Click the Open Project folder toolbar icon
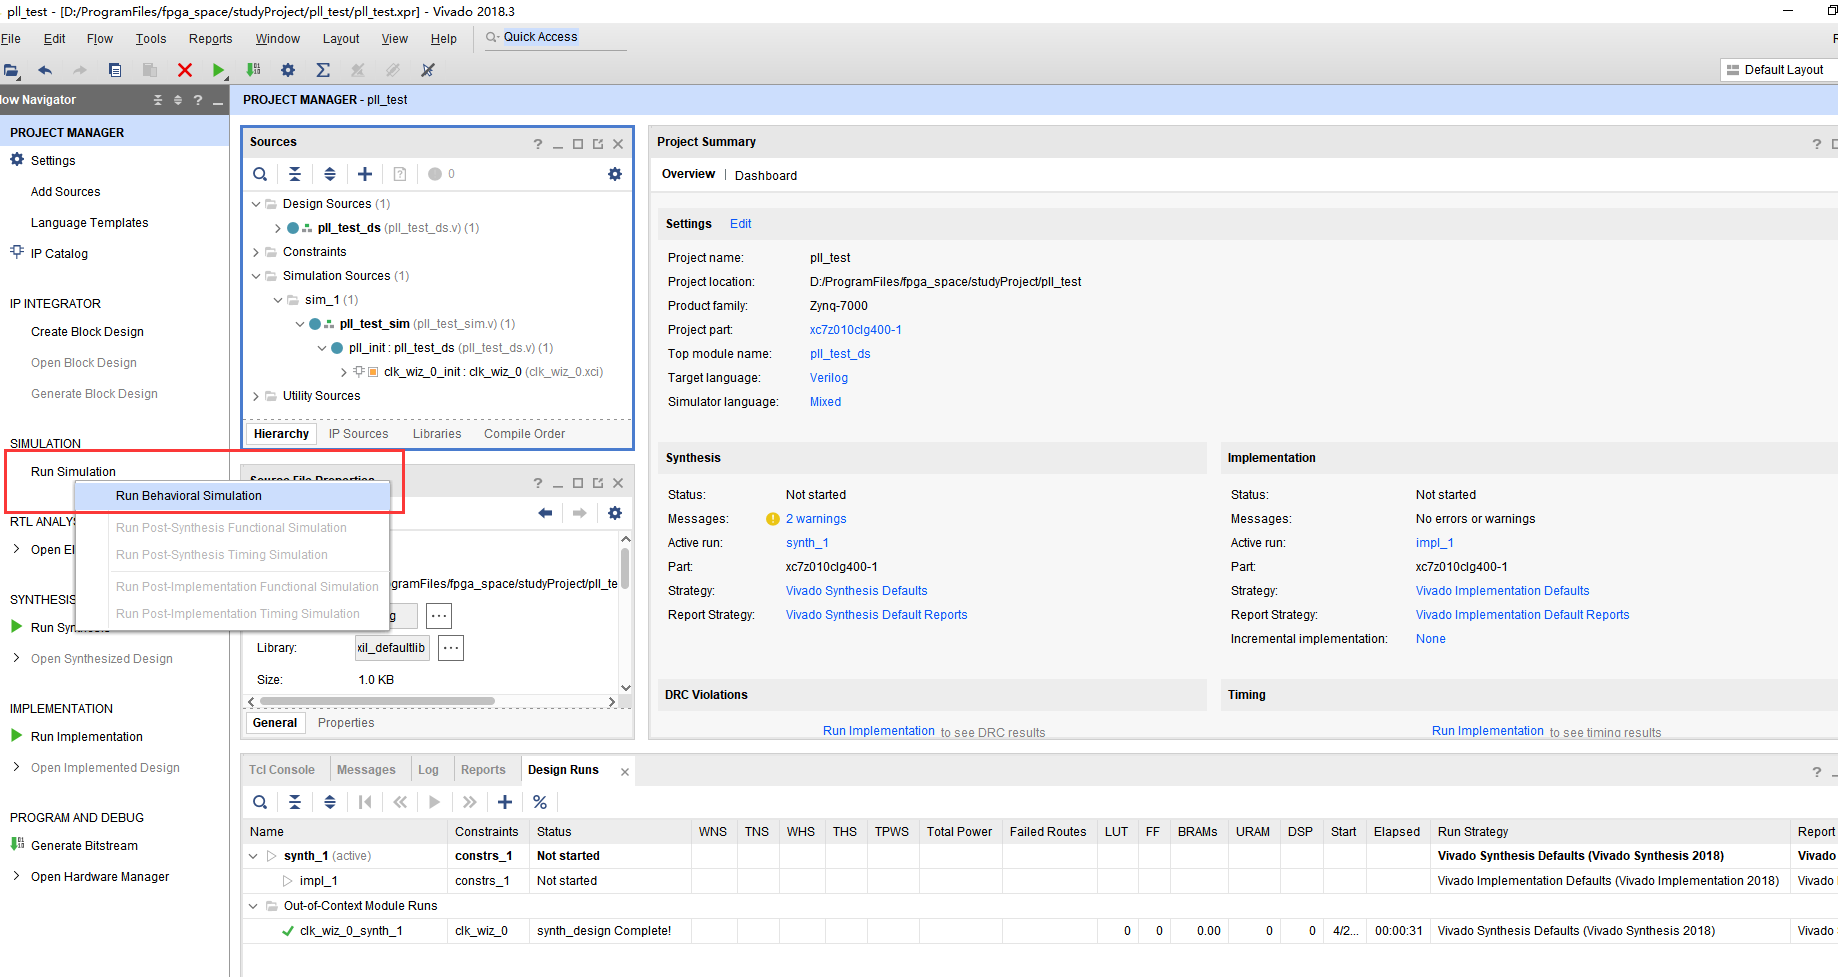Viewport: 1838px width, 977px height. [11, 70]
